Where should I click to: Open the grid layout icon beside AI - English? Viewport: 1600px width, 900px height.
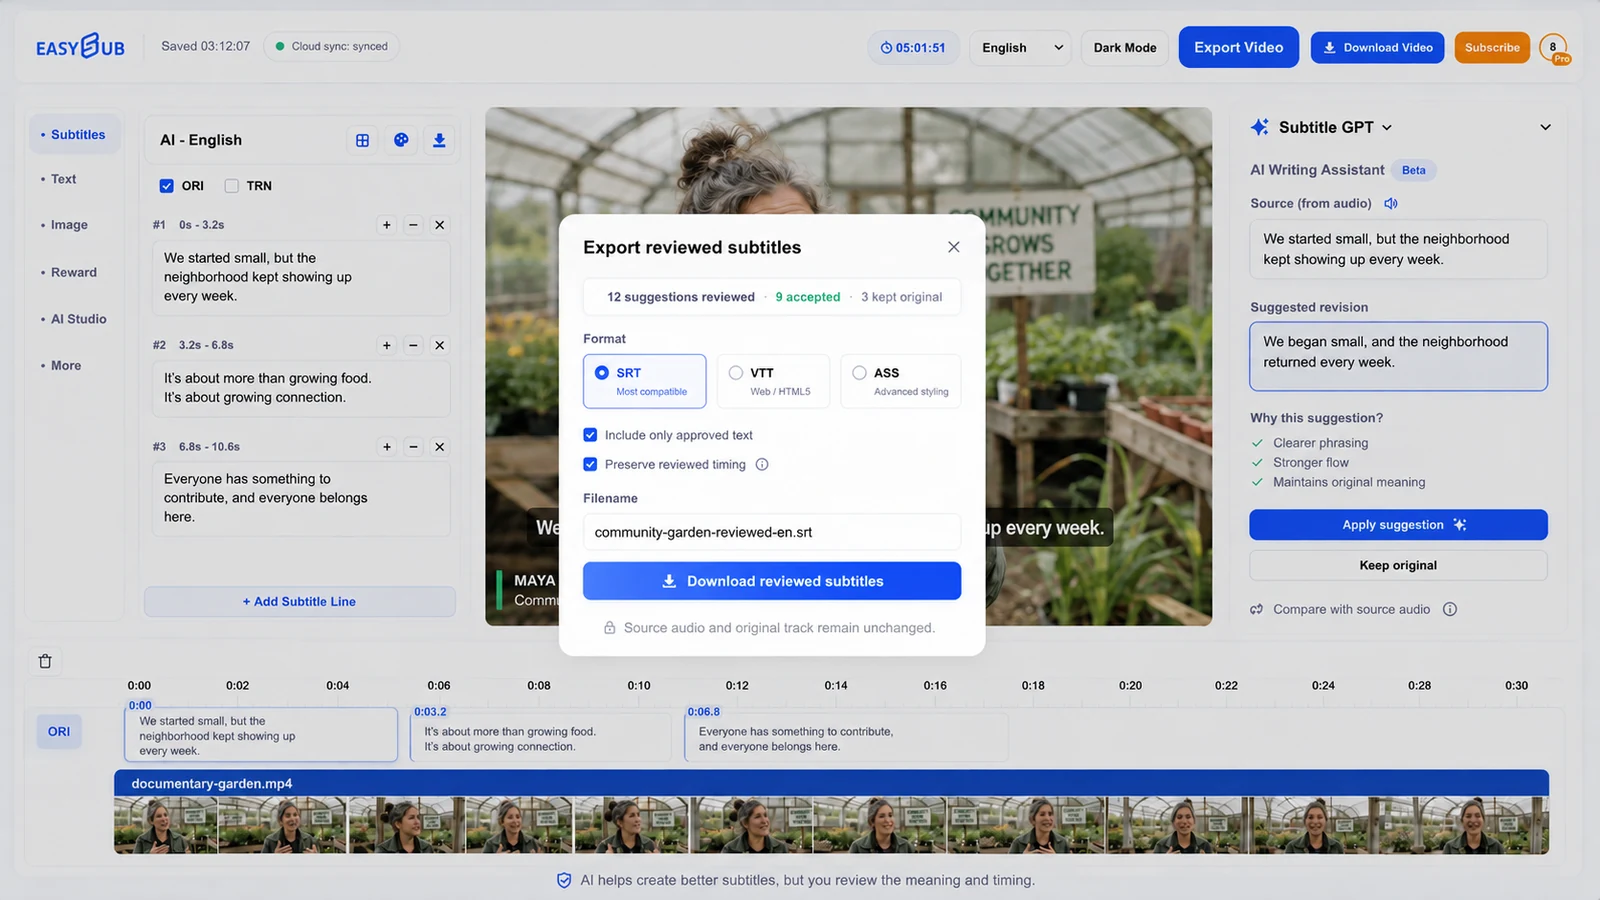pyautogui.click(x=362, y=140)
